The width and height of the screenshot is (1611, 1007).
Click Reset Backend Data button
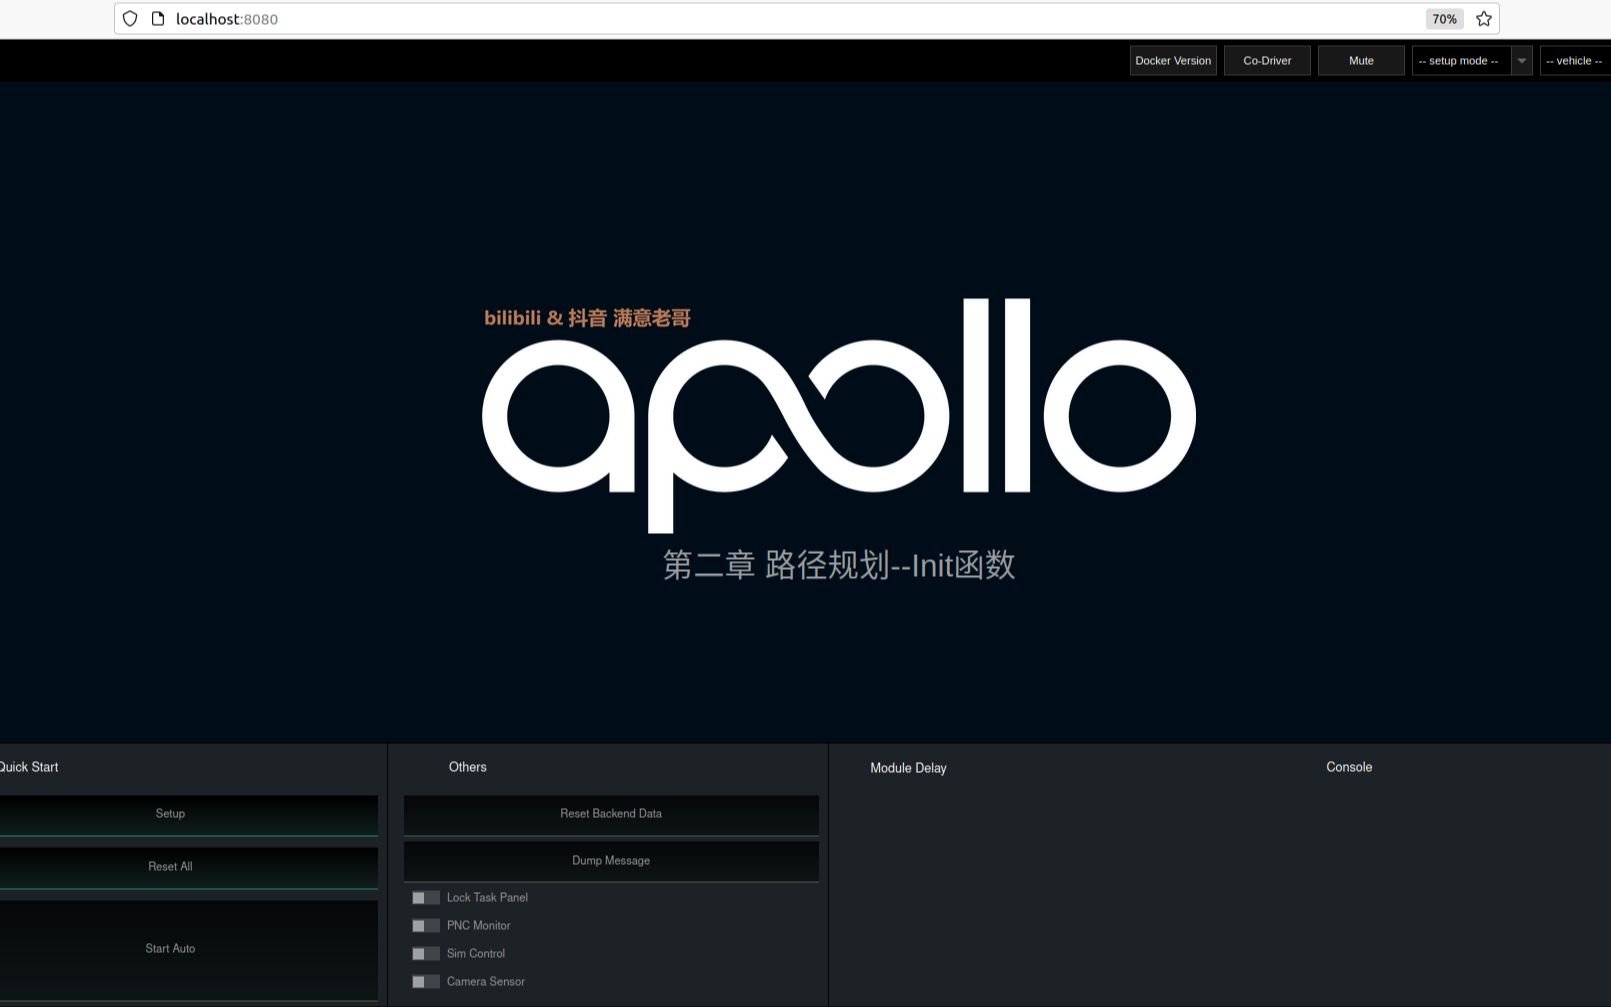pyautogui.click(x=611, y=815)
